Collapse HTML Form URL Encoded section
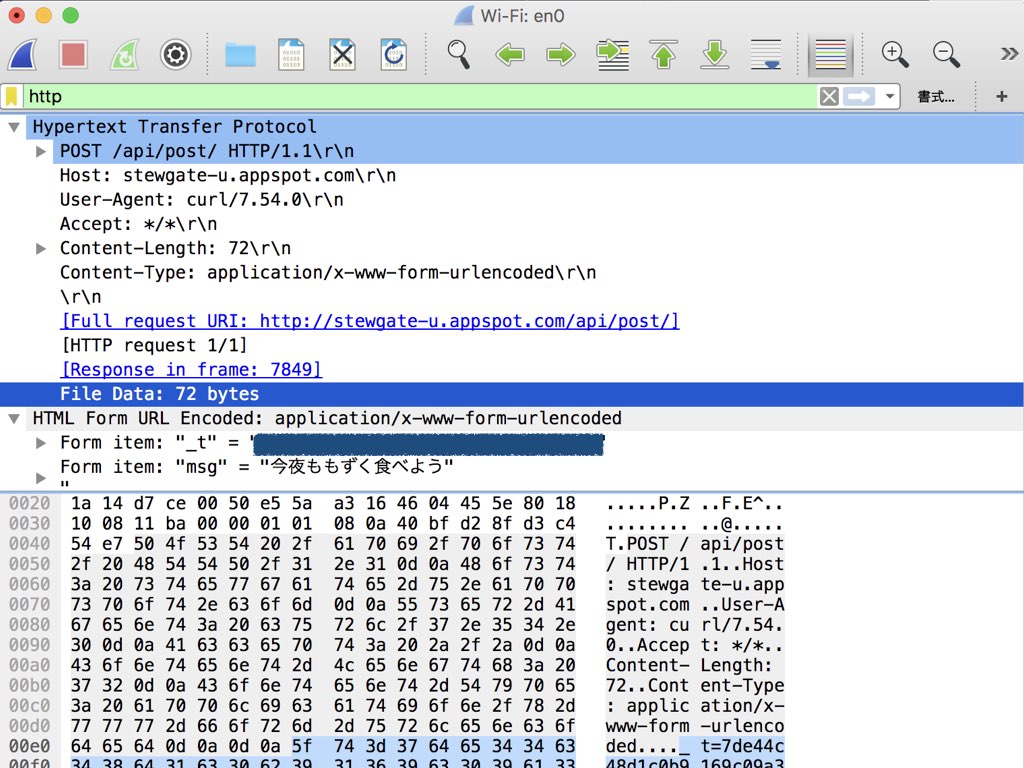The image size is (1024, 768). tap(14, 419)
